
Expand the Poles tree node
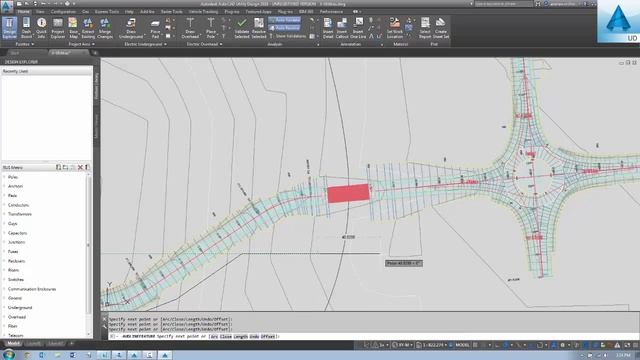click(4, 177)
